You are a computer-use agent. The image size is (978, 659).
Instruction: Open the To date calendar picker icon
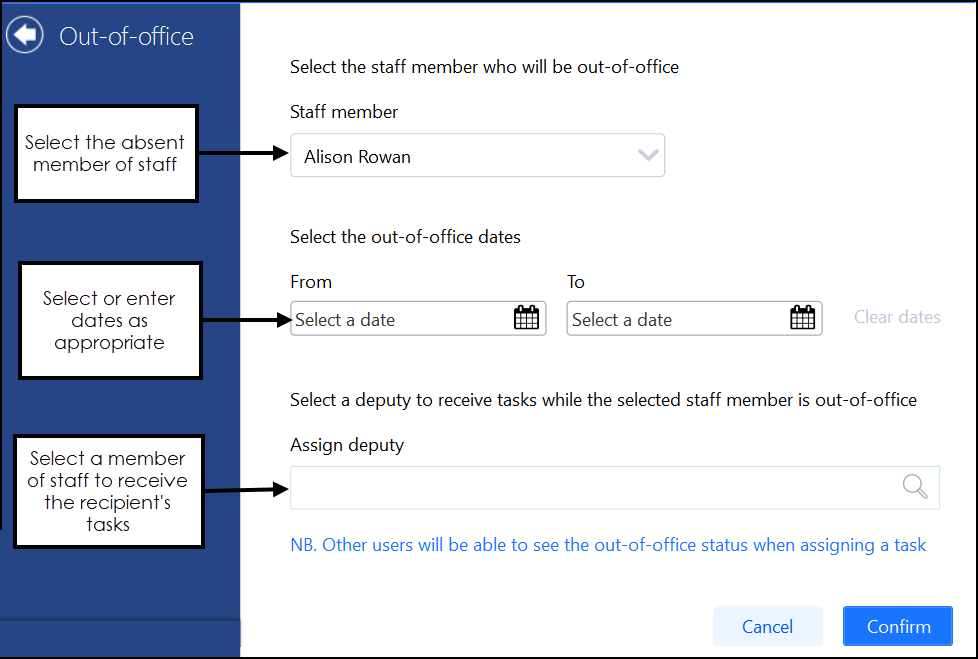802,319
